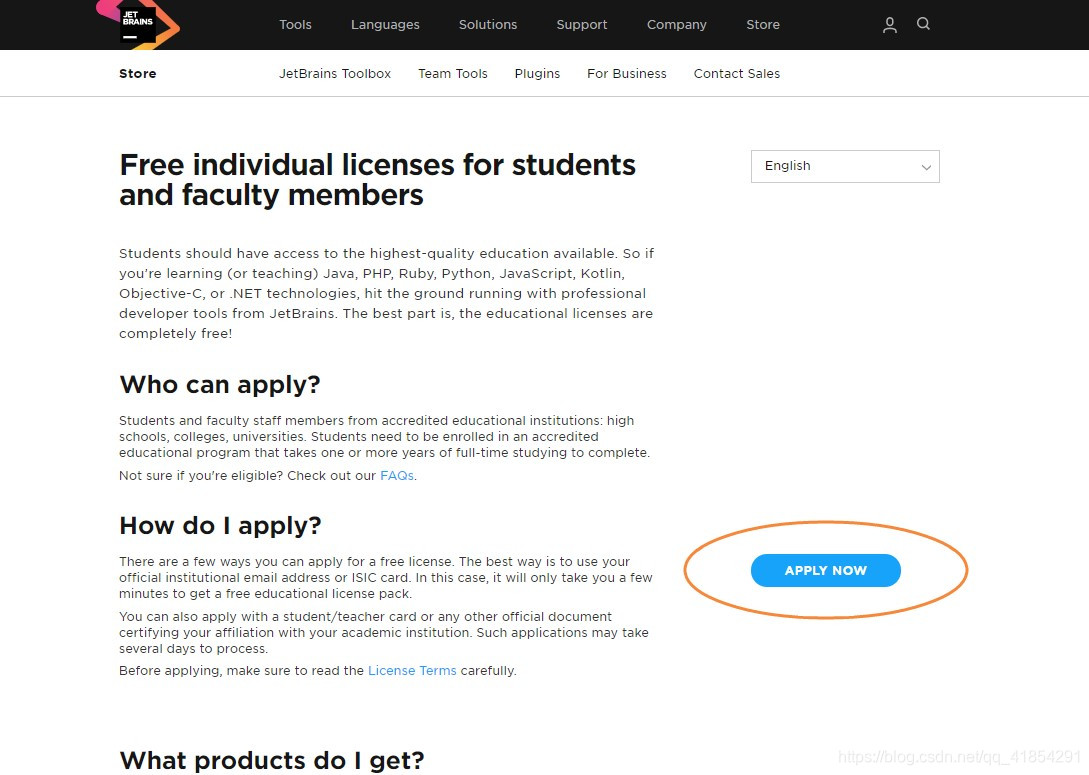The image size is (1089, 775).
Task: Click the 'Who can apply?' heading
Action: coord(219,385)
